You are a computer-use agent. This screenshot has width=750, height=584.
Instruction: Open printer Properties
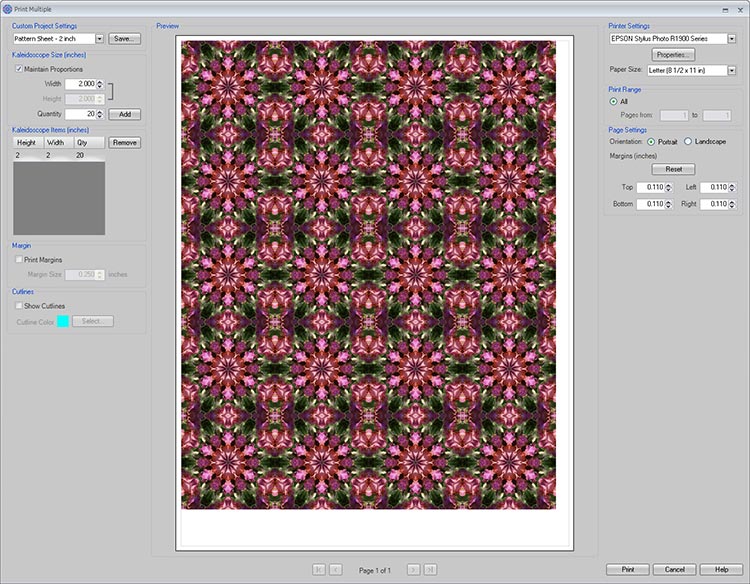tap(673, 55)
